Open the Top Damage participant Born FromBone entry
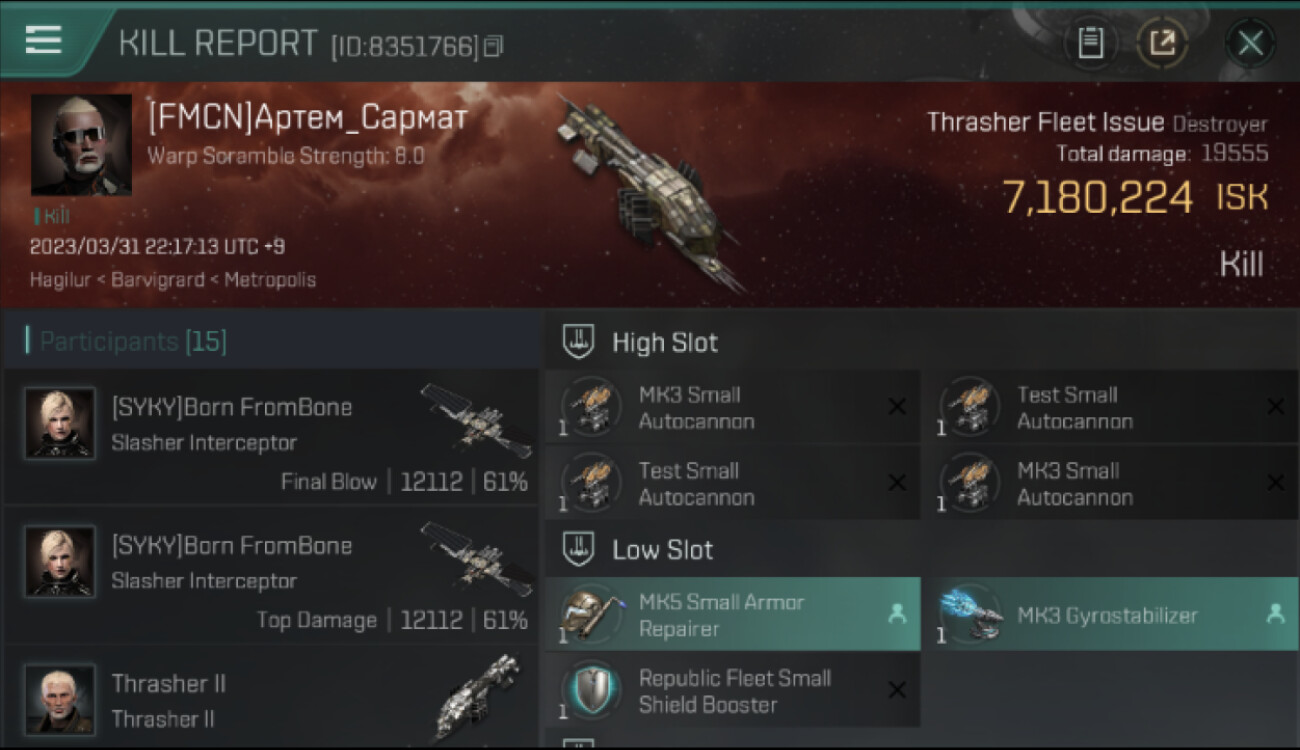 coord(270,575)
